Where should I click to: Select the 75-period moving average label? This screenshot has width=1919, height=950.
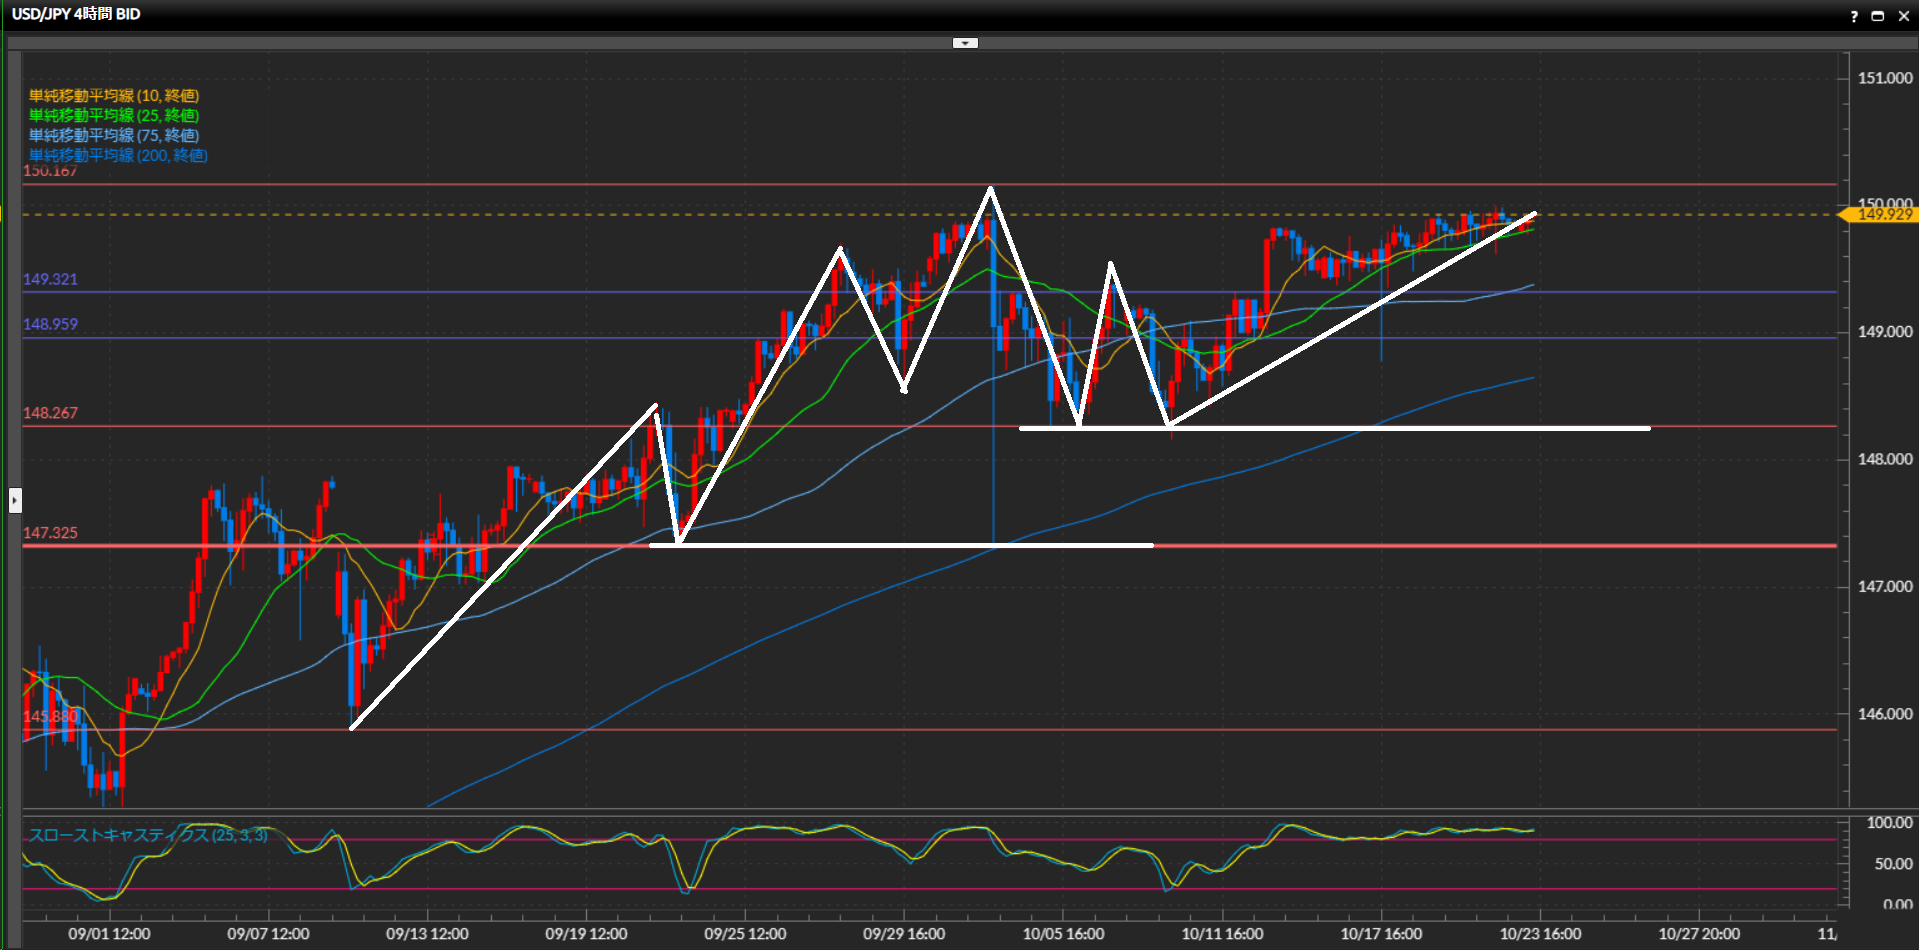pyautogui.click(x=113, y=136)
